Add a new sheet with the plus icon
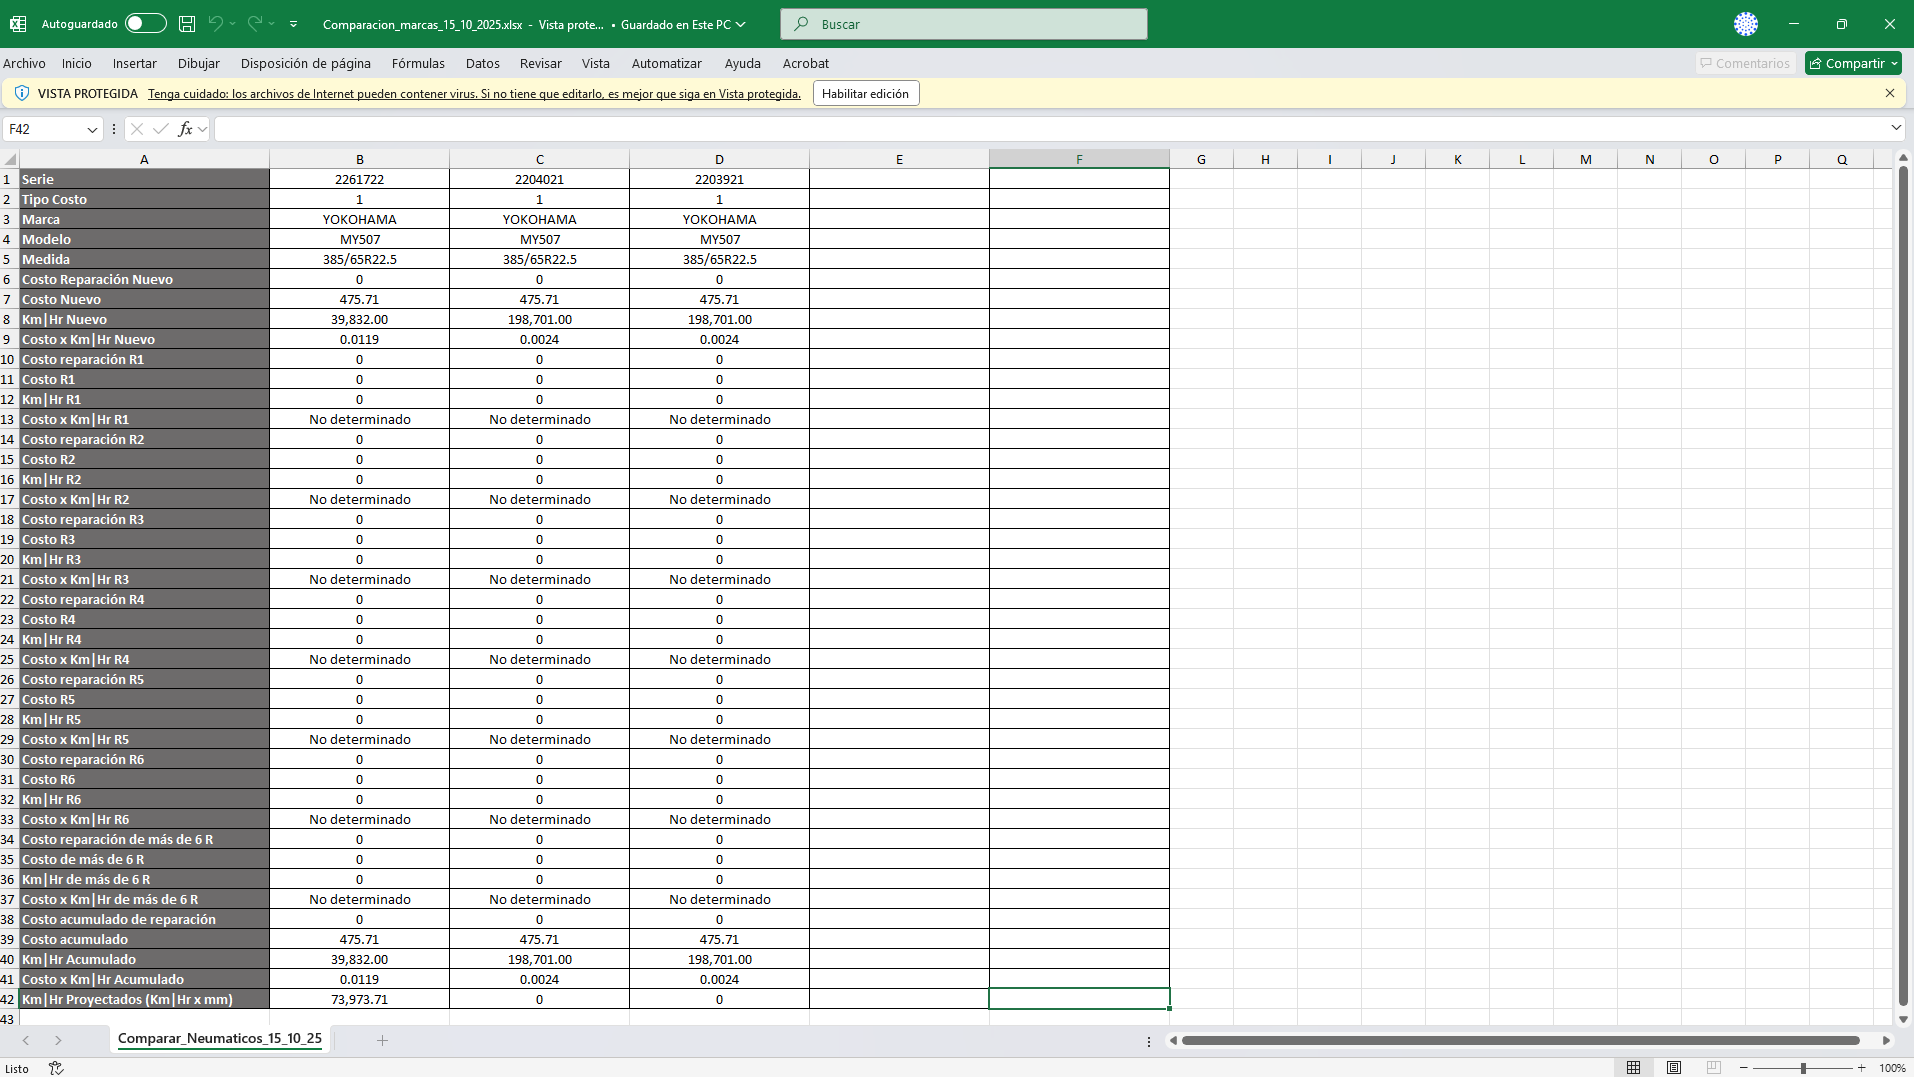 click(x=382, y=1041)
